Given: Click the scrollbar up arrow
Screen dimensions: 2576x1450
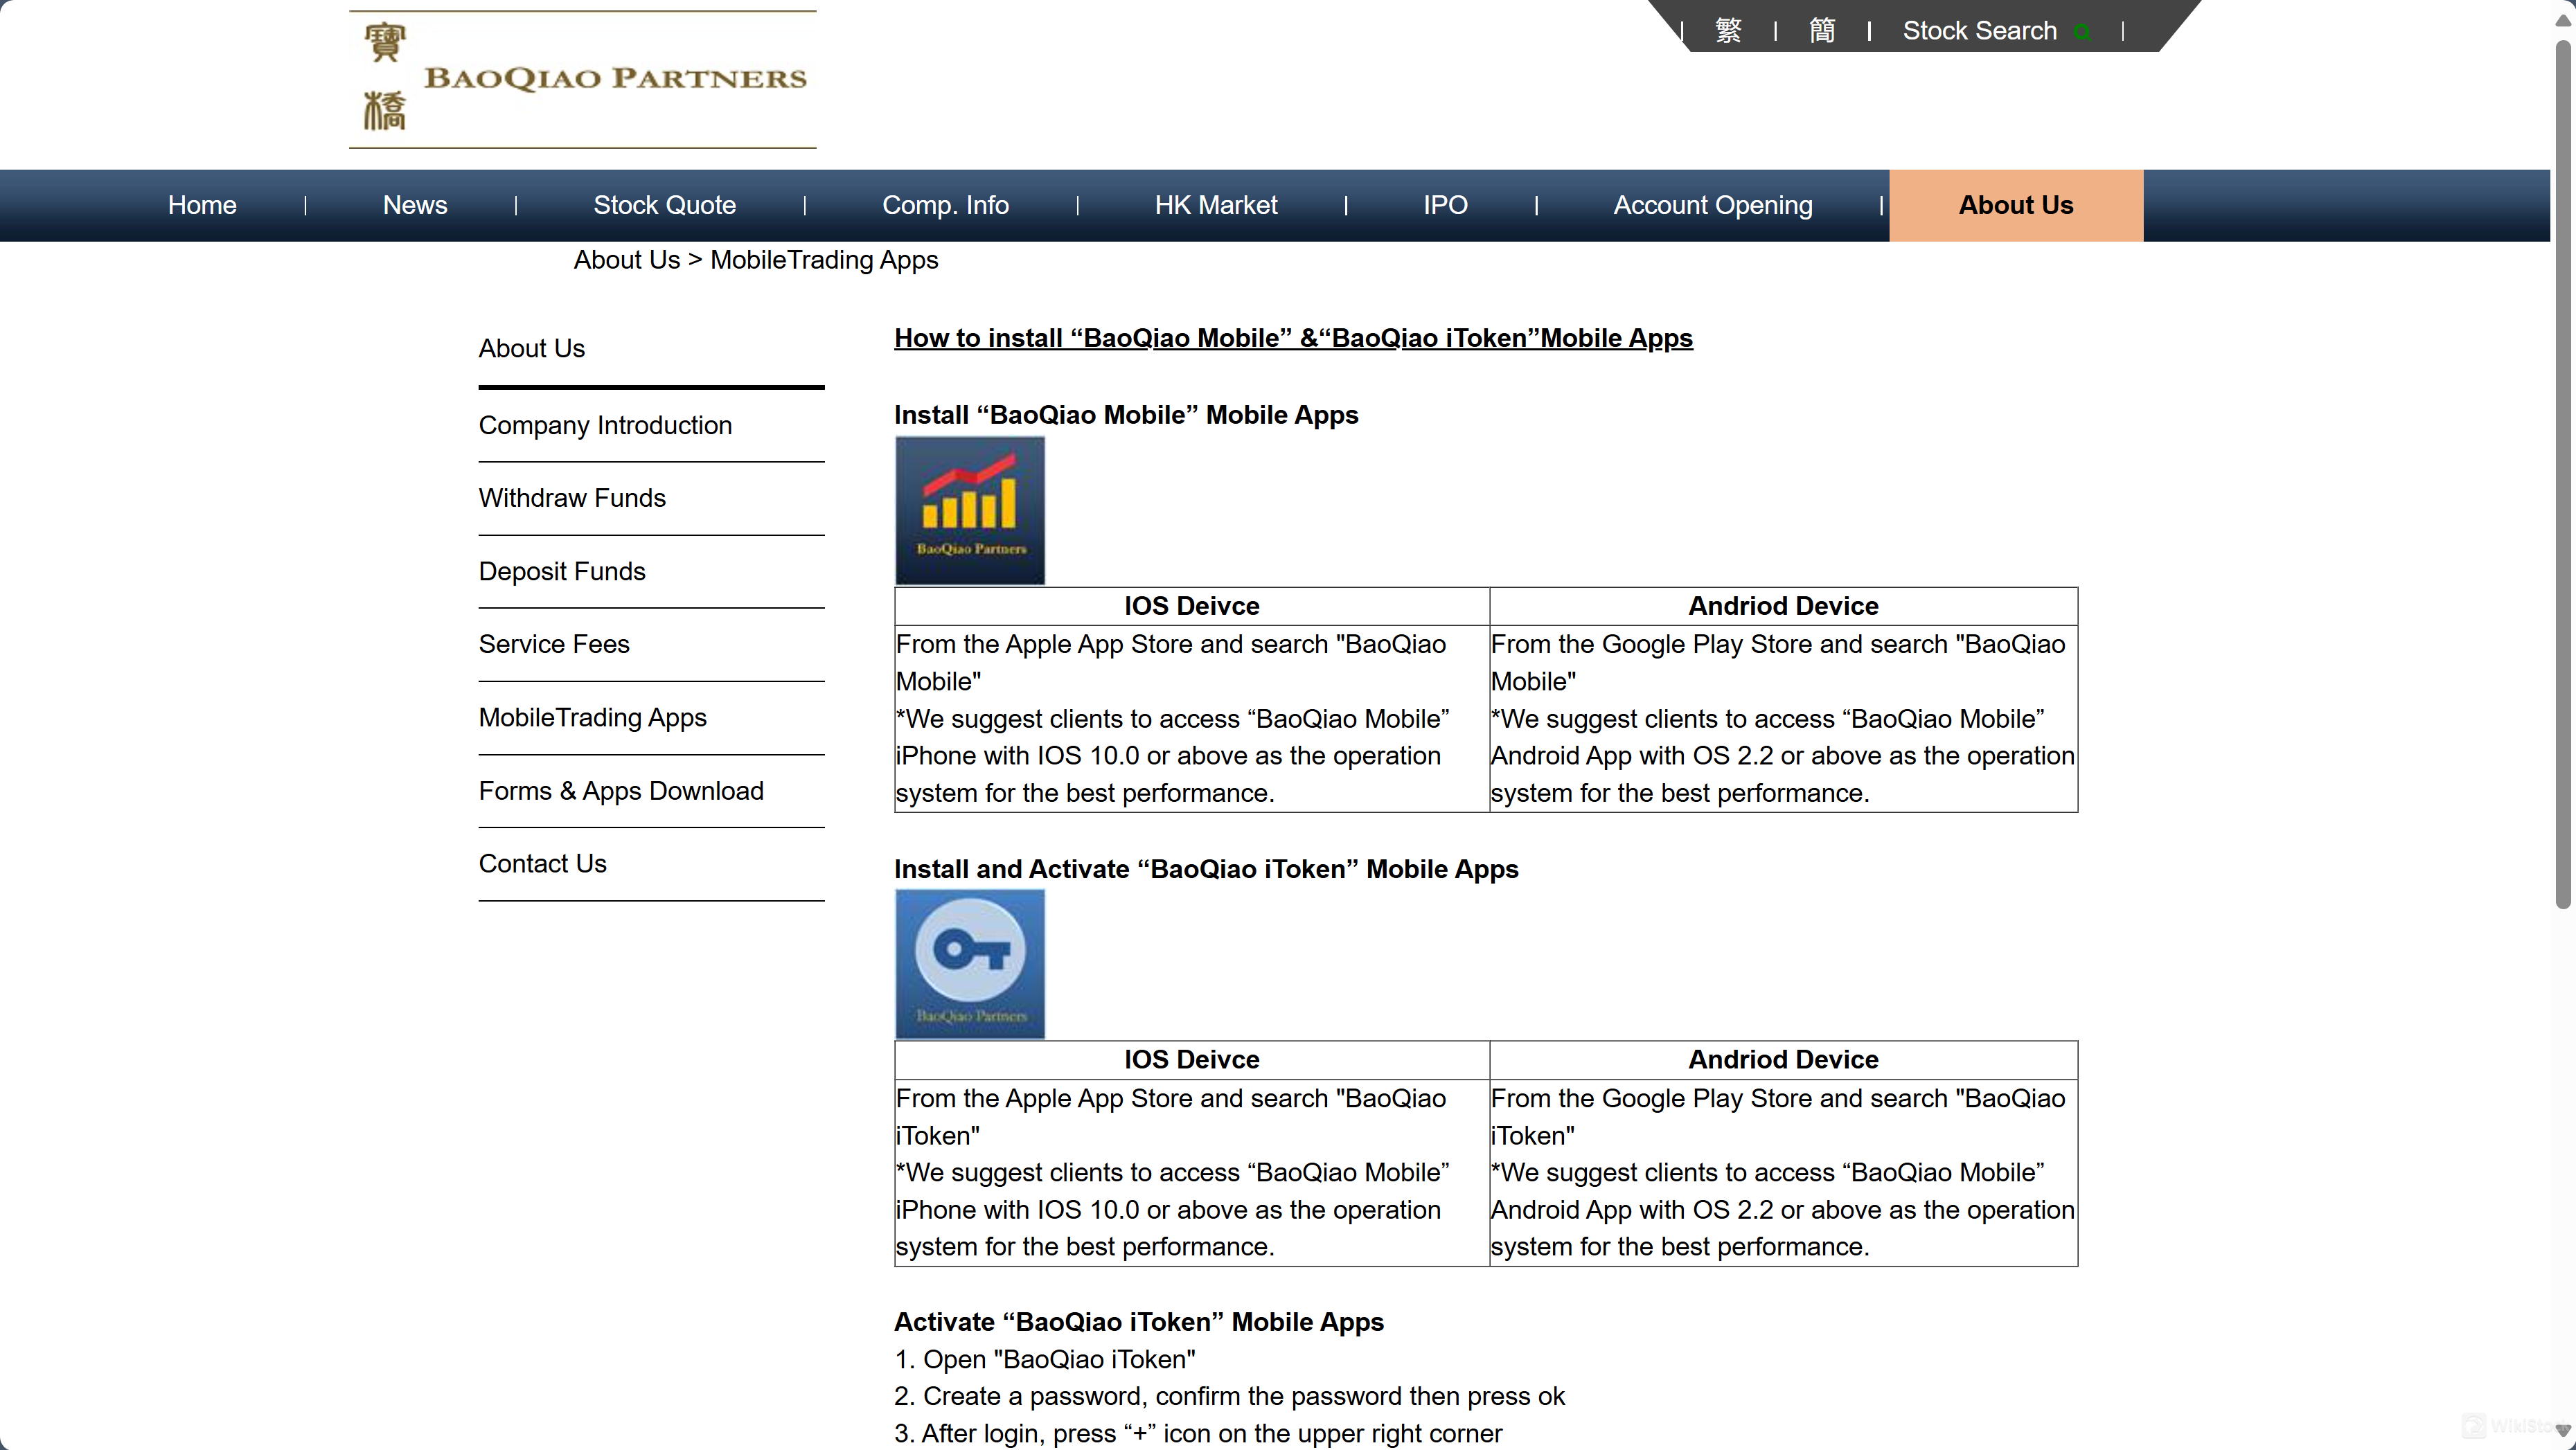Looking at the screenshot, I should click(2563, 21).
